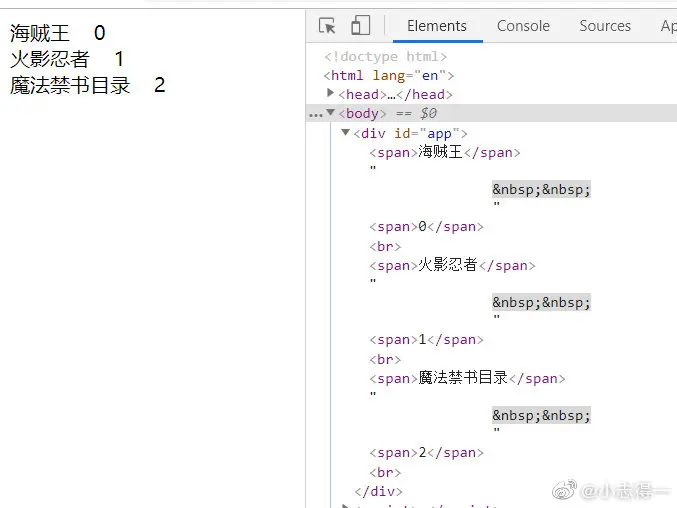Image resolution: width=677 pixels, height=508 pixels.
Task: Select the span containing 1 in DOM
Action: click(427, 340)
